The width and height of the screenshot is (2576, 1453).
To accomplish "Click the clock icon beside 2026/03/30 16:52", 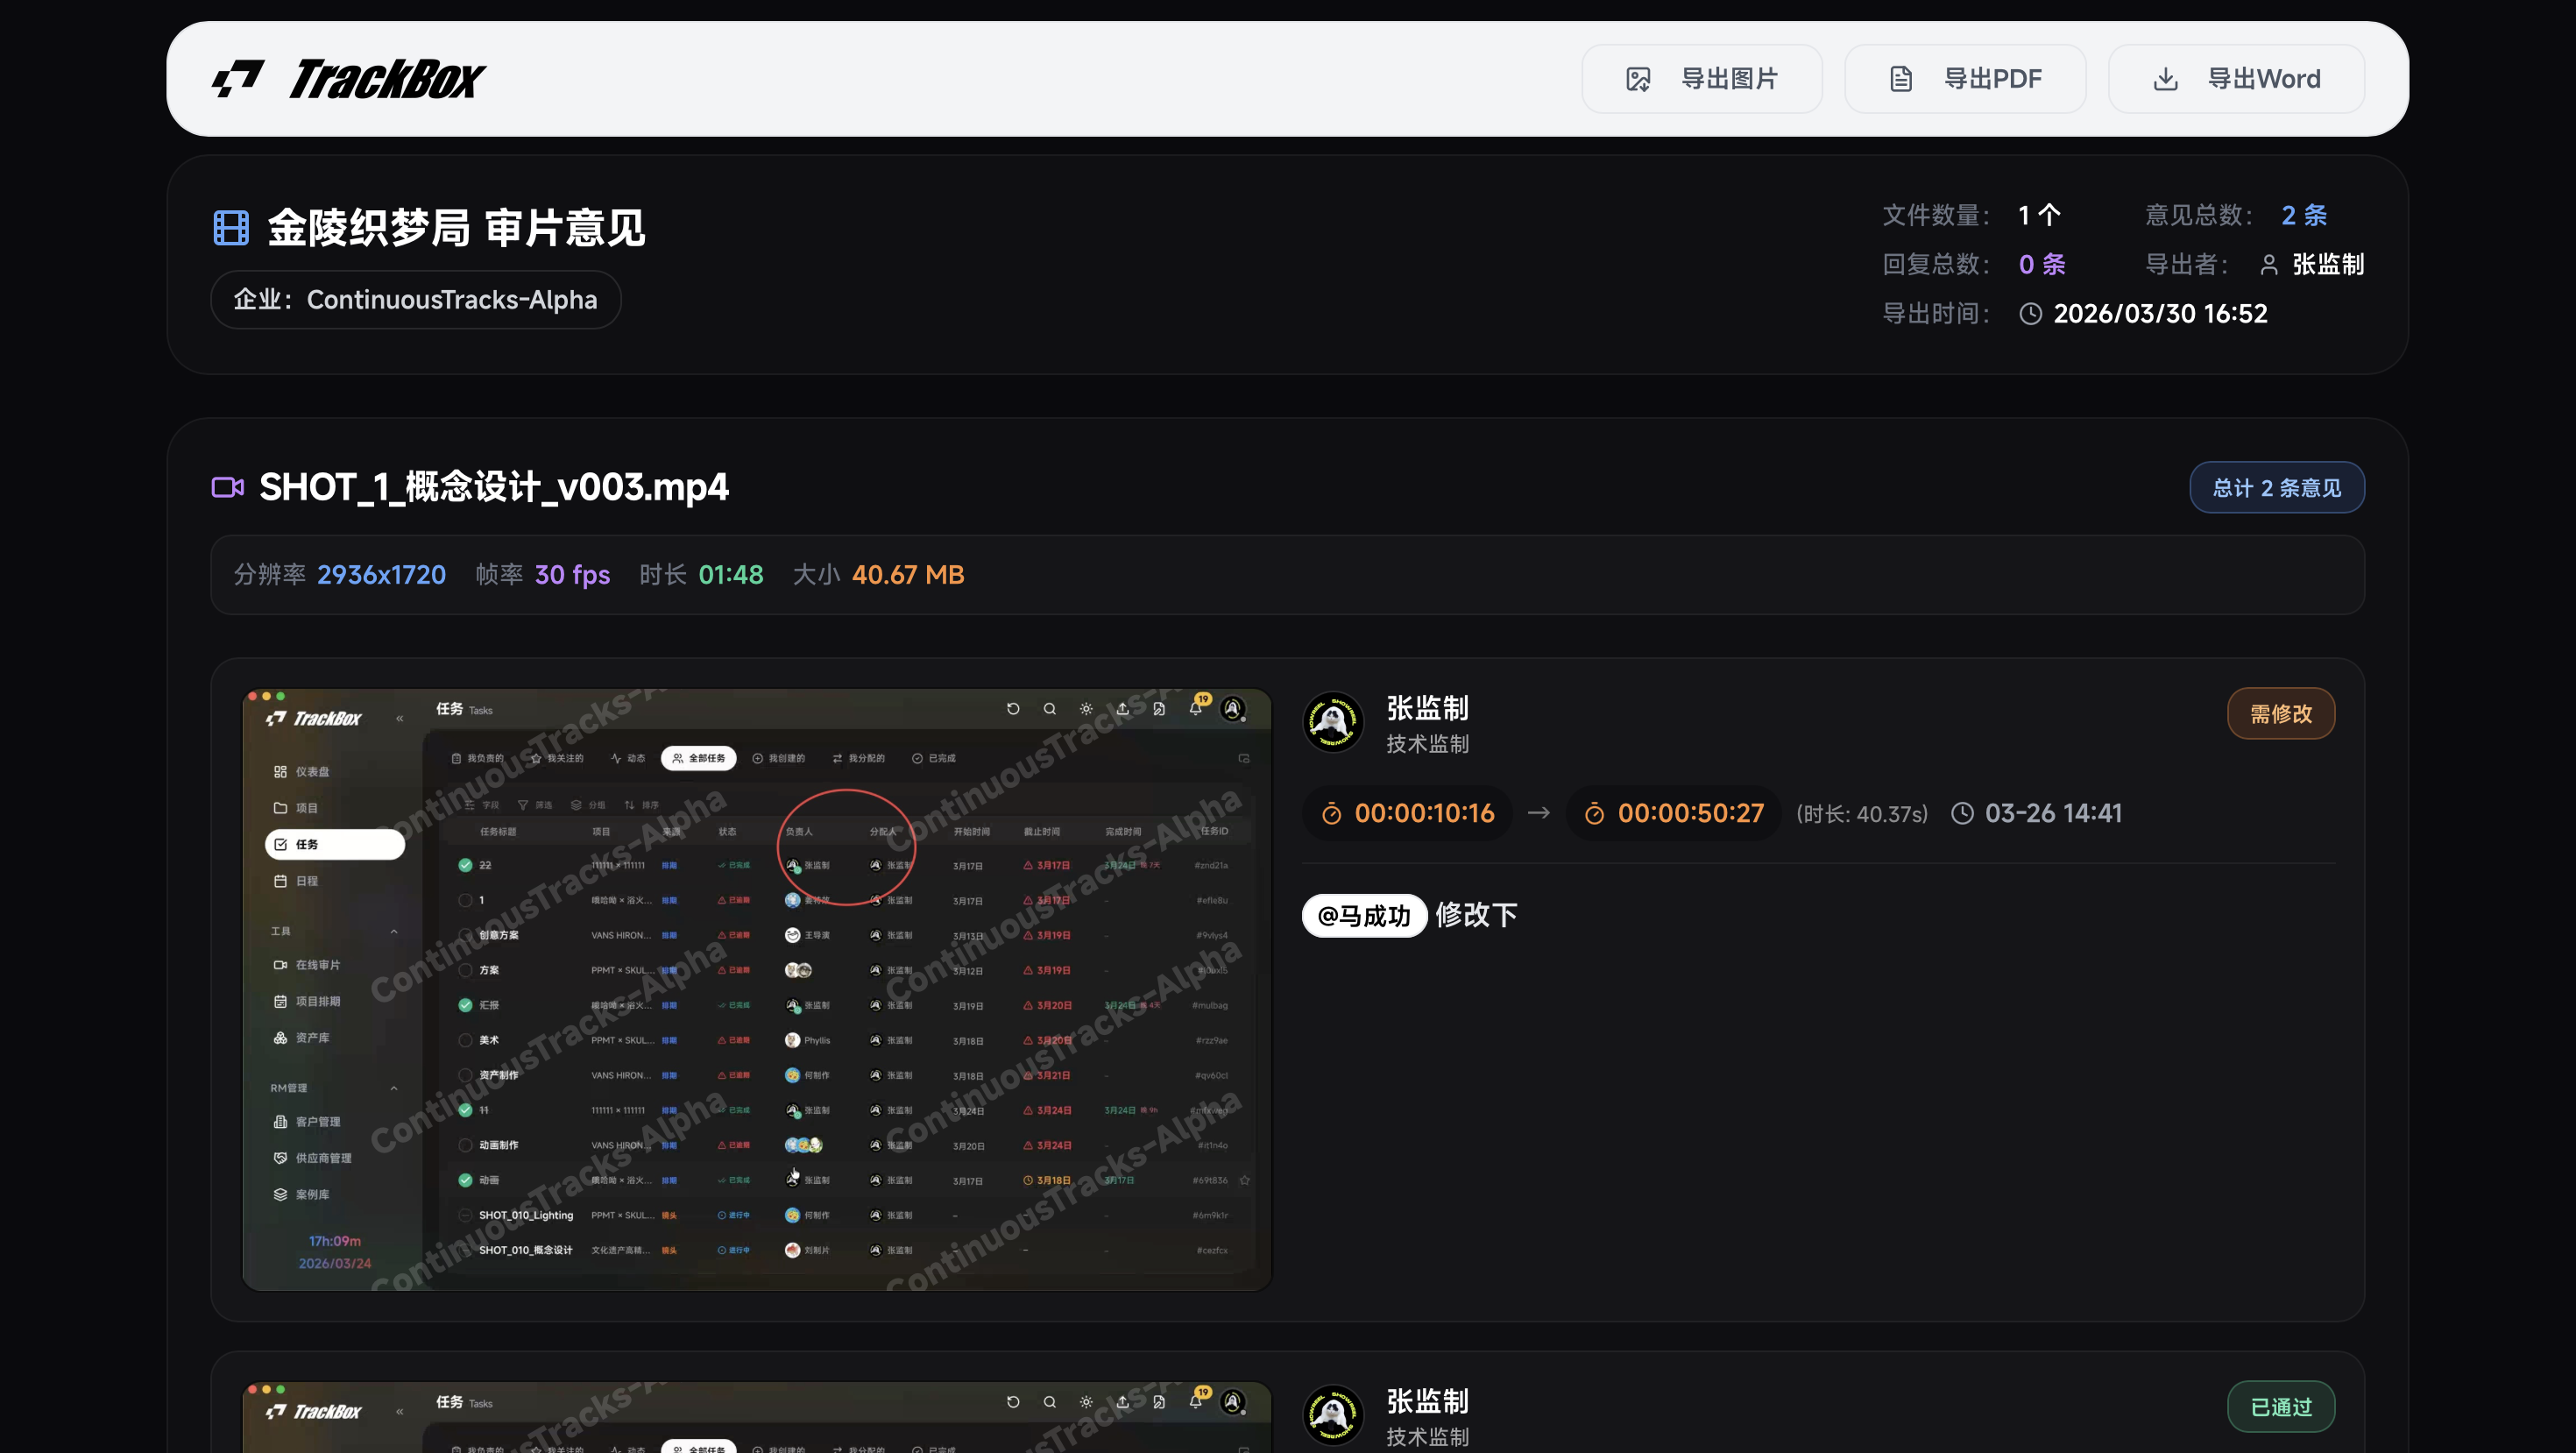I will 2030,314.
